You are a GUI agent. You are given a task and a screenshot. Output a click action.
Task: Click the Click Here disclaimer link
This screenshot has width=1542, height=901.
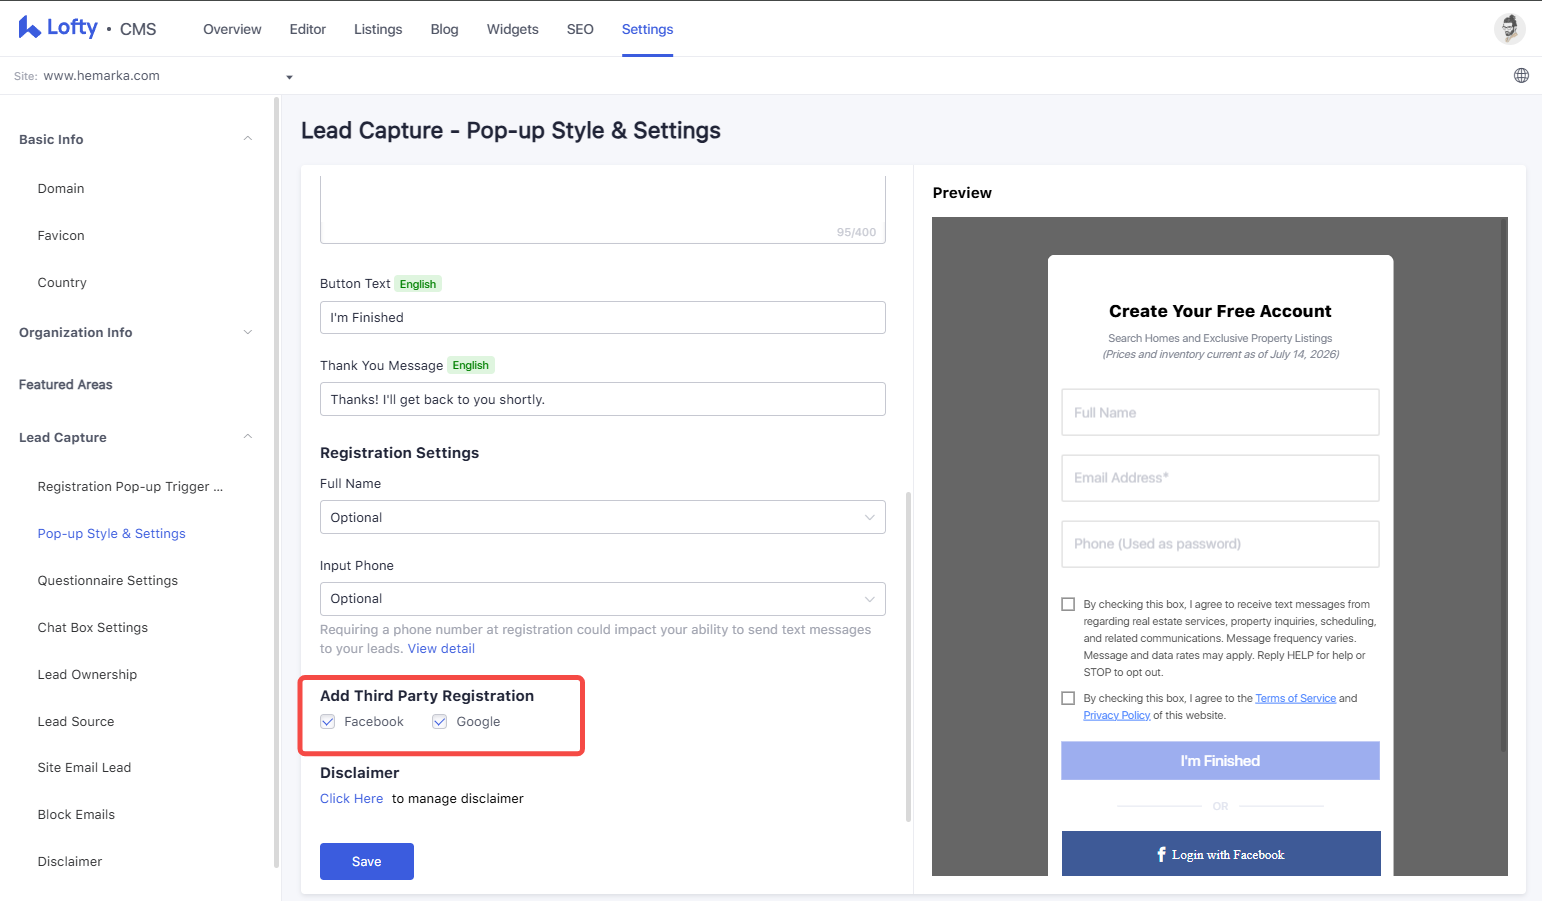click(x=351, y=799)
